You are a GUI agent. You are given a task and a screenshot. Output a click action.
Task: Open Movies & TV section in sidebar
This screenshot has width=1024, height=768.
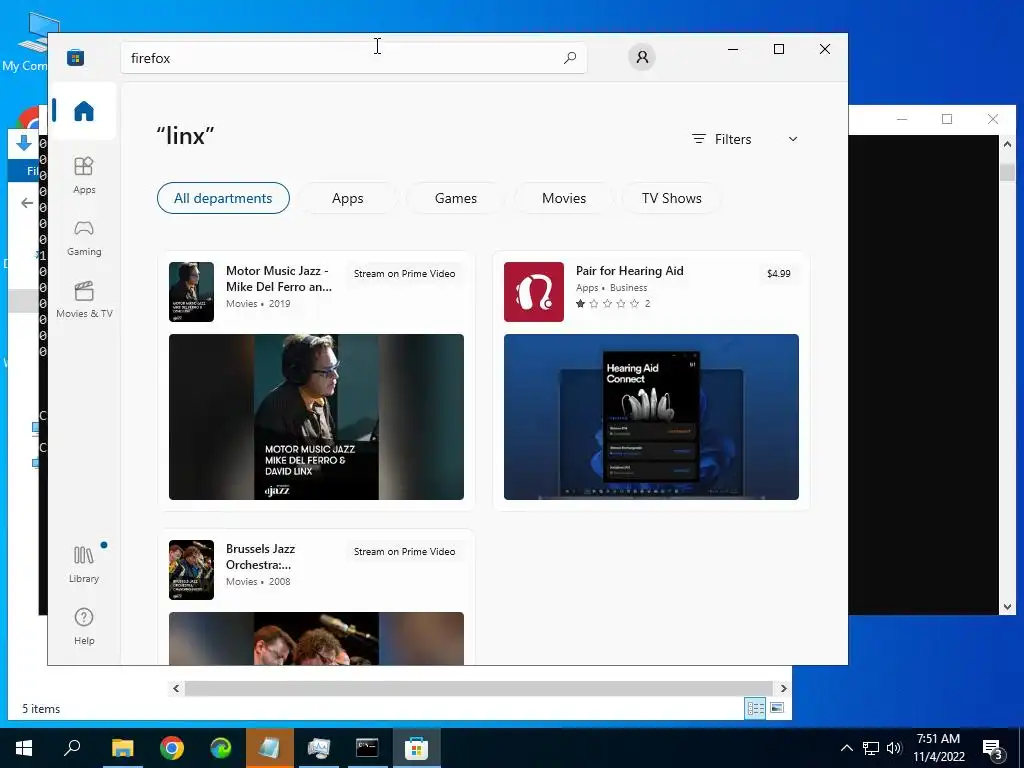pyautogui.click(x=84, y=299)
